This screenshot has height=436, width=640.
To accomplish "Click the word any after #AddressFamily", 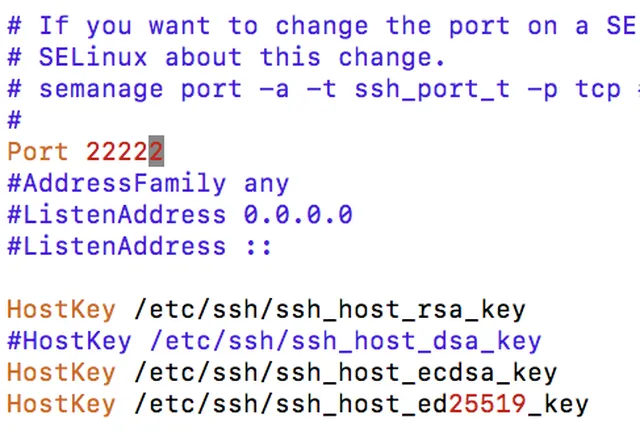I will [267, 185].
